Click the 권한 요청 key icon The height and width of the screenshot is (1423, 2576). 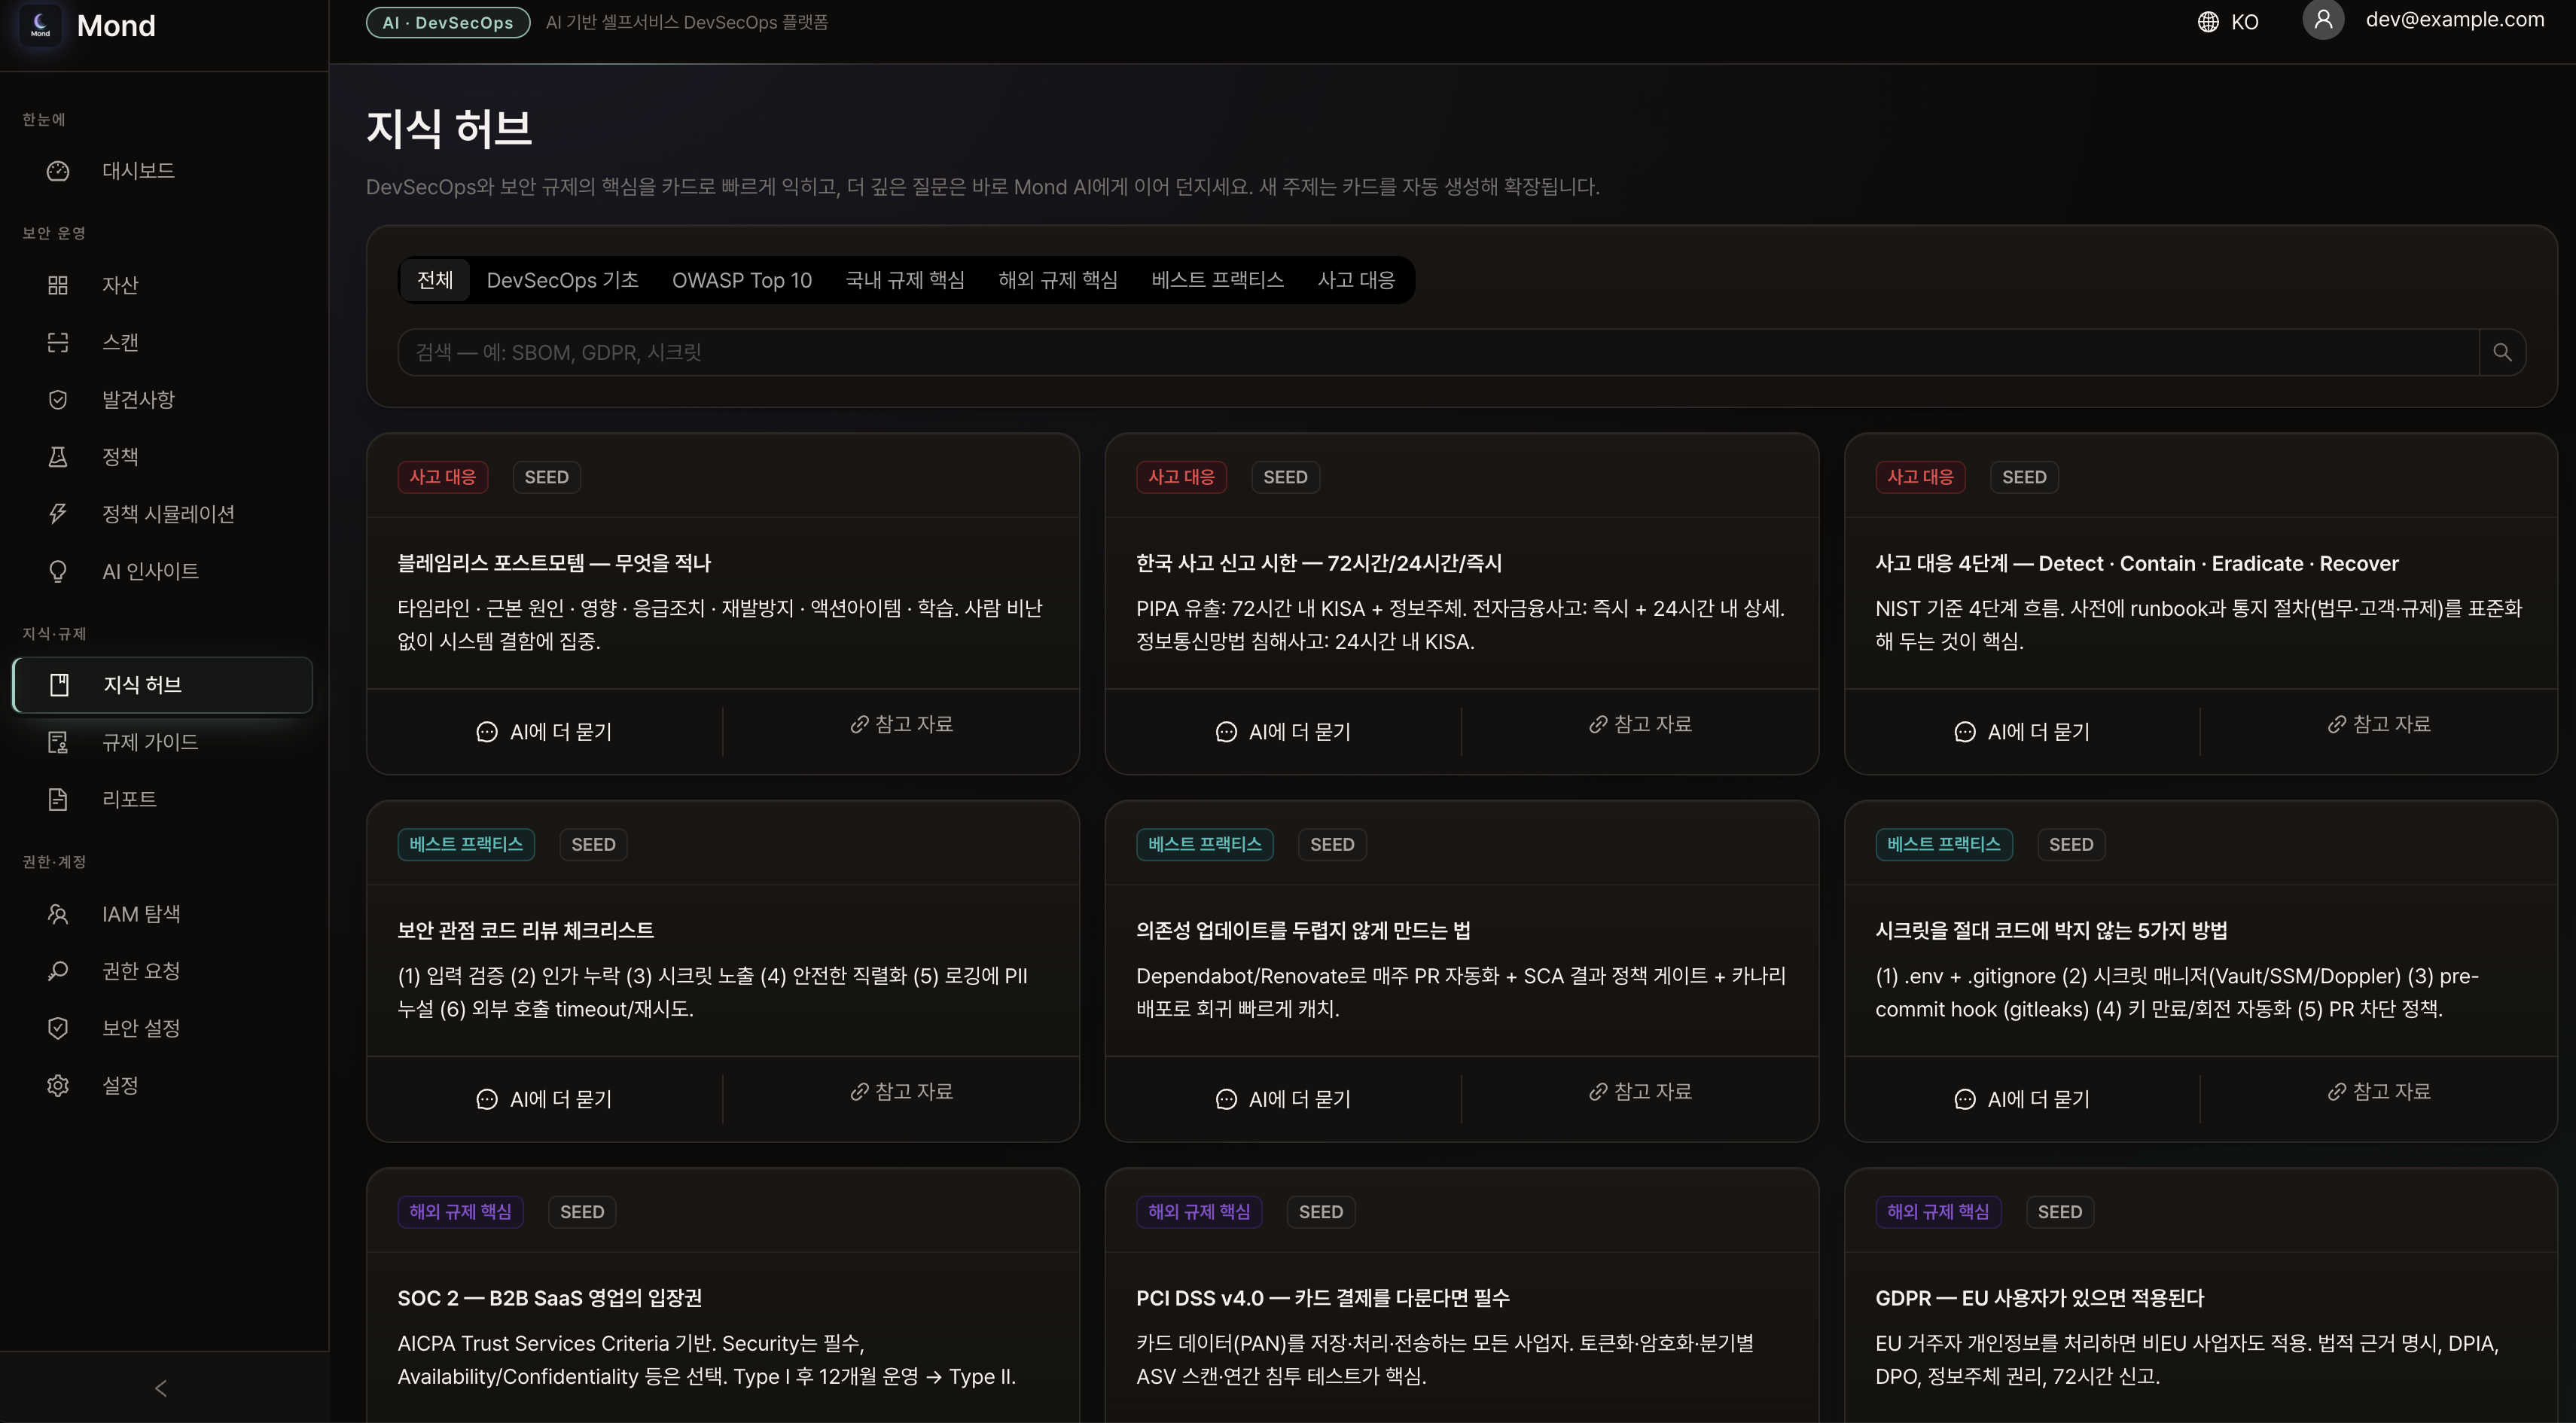coord(58,971)
